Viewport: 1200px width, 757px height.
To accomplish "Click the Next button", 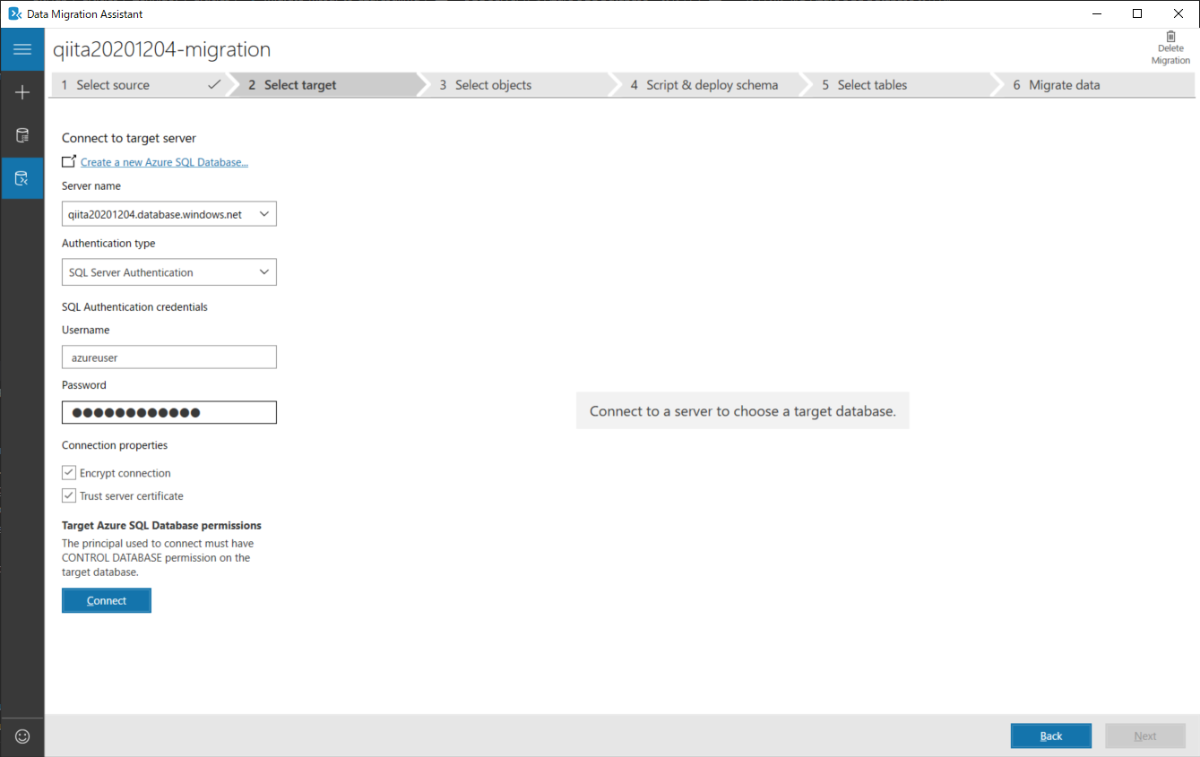I will pos(1145,736).
